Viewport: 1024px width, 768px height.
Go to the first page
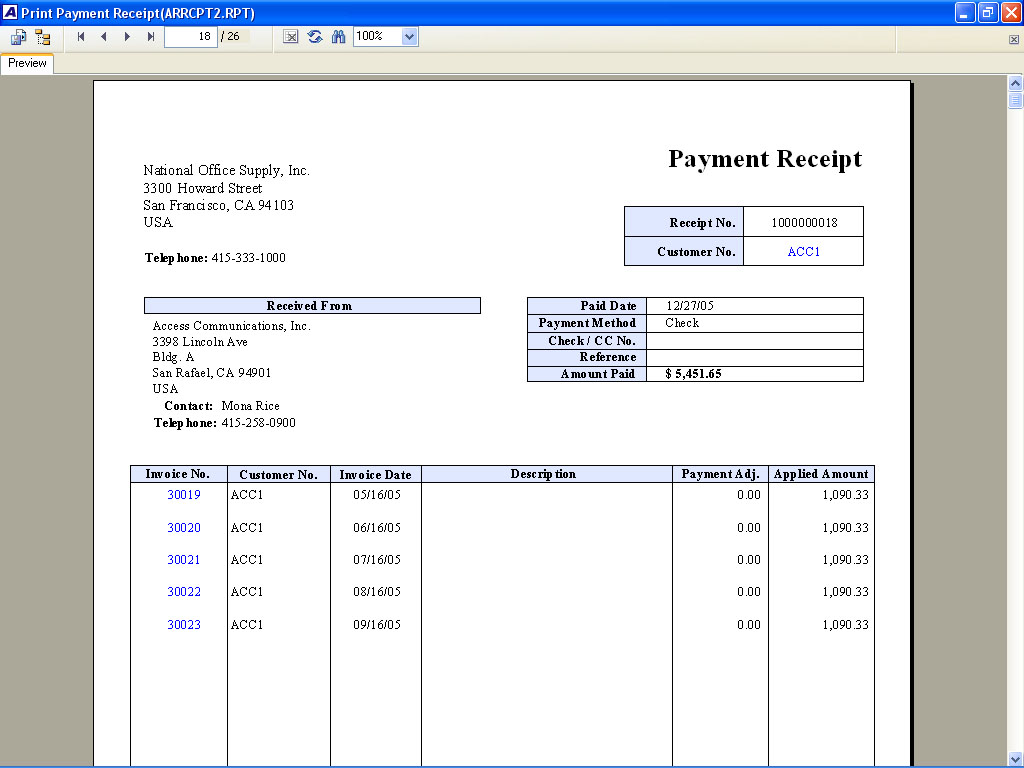[x=81, y=37]
